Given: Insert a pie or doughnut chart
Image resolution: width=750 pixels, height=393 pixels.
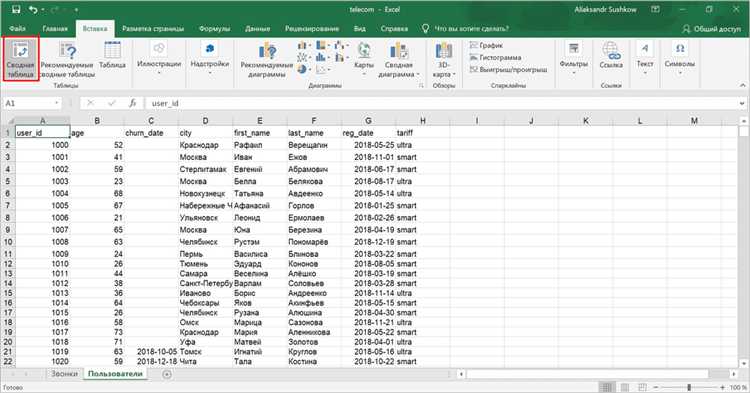Looking at the screenshot, I should click(303, 69).
